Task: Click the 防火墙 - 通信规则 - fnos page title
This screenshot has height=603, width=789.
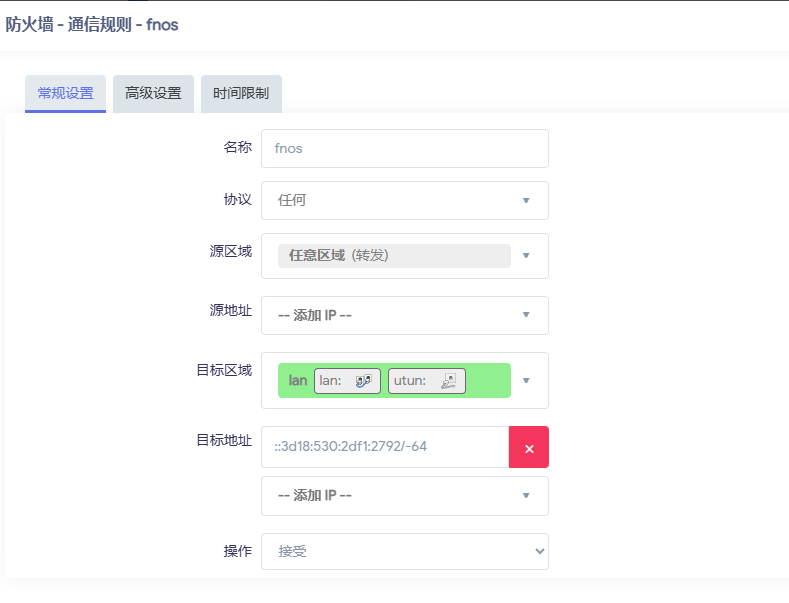Action: pos(92,24)
